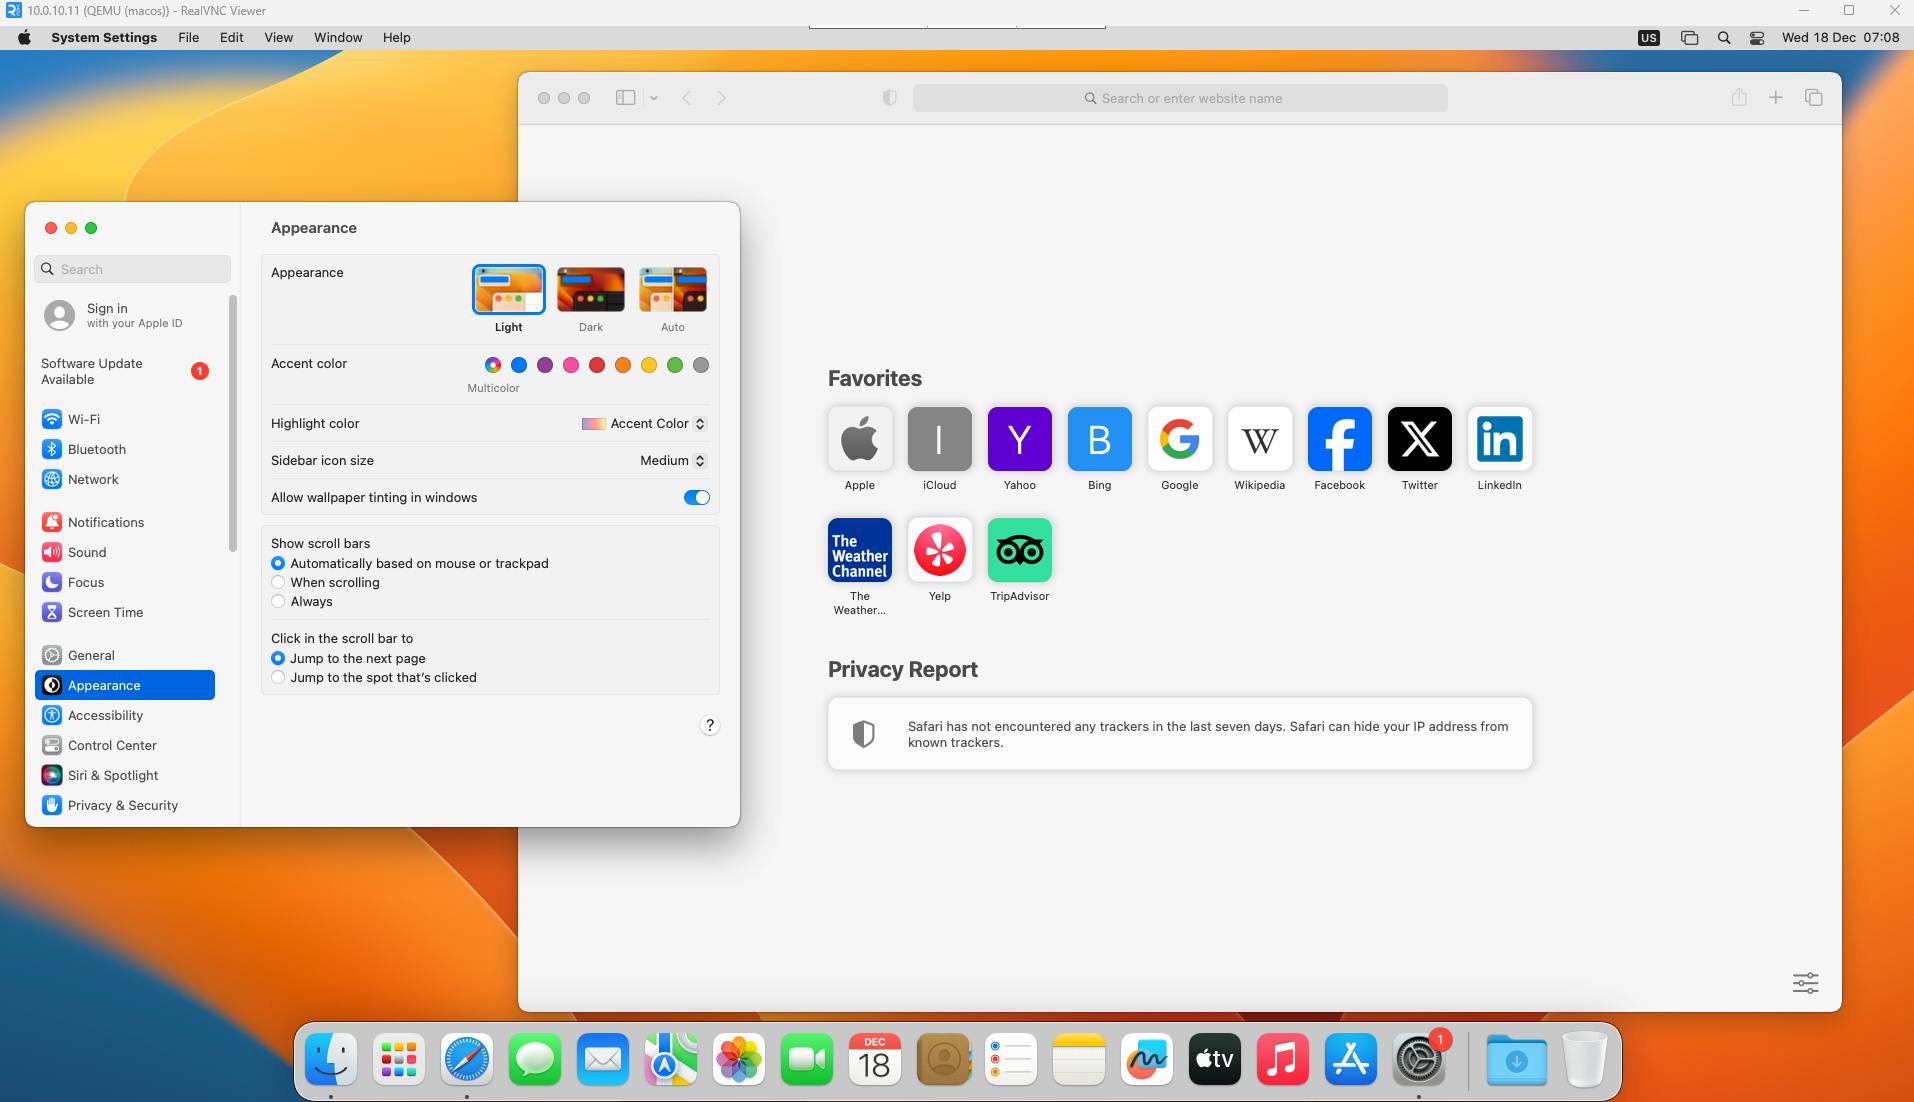This screenshot has width=1914, height=1102.
Task: Open new tab with Safari plus icon
Action: coord(1775,97)
